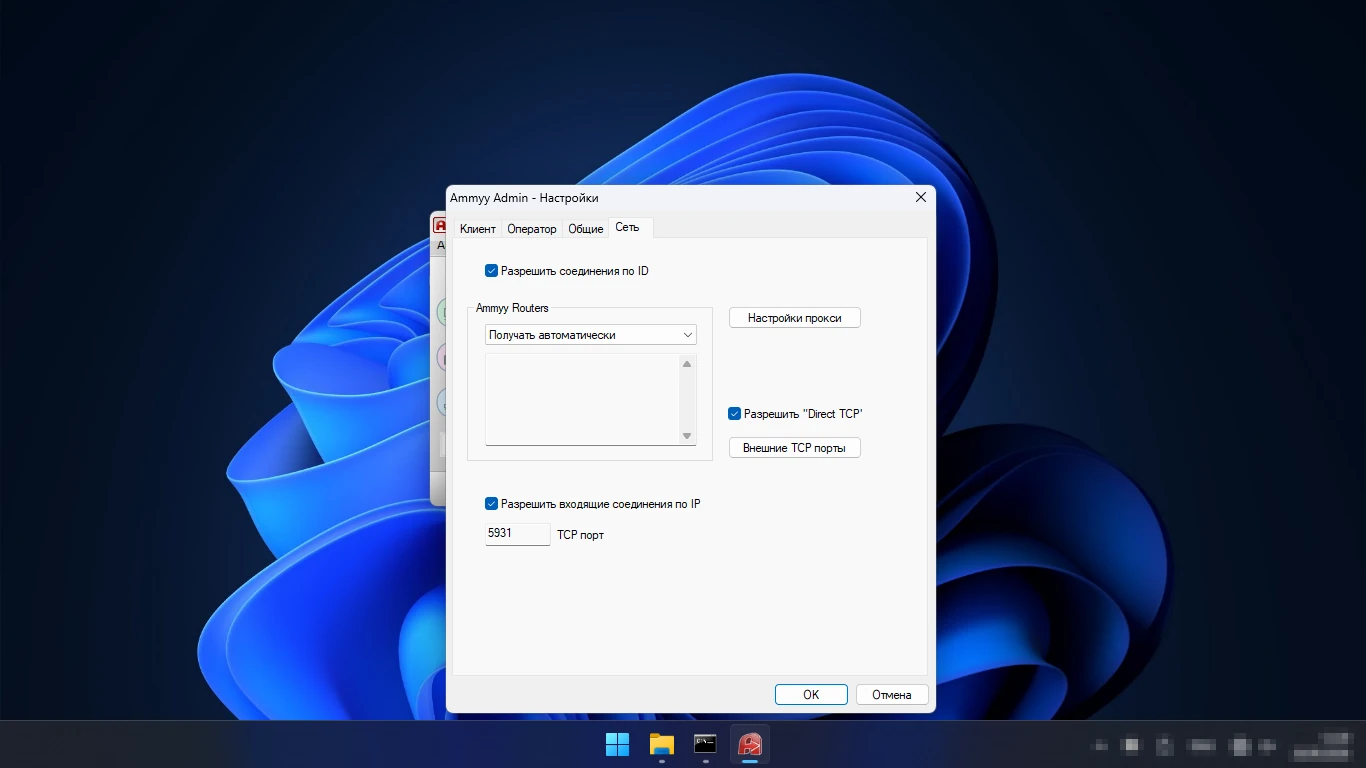
Task: Close the Ammyy Admin Настройки dialog
Action: tap(921, 198)
